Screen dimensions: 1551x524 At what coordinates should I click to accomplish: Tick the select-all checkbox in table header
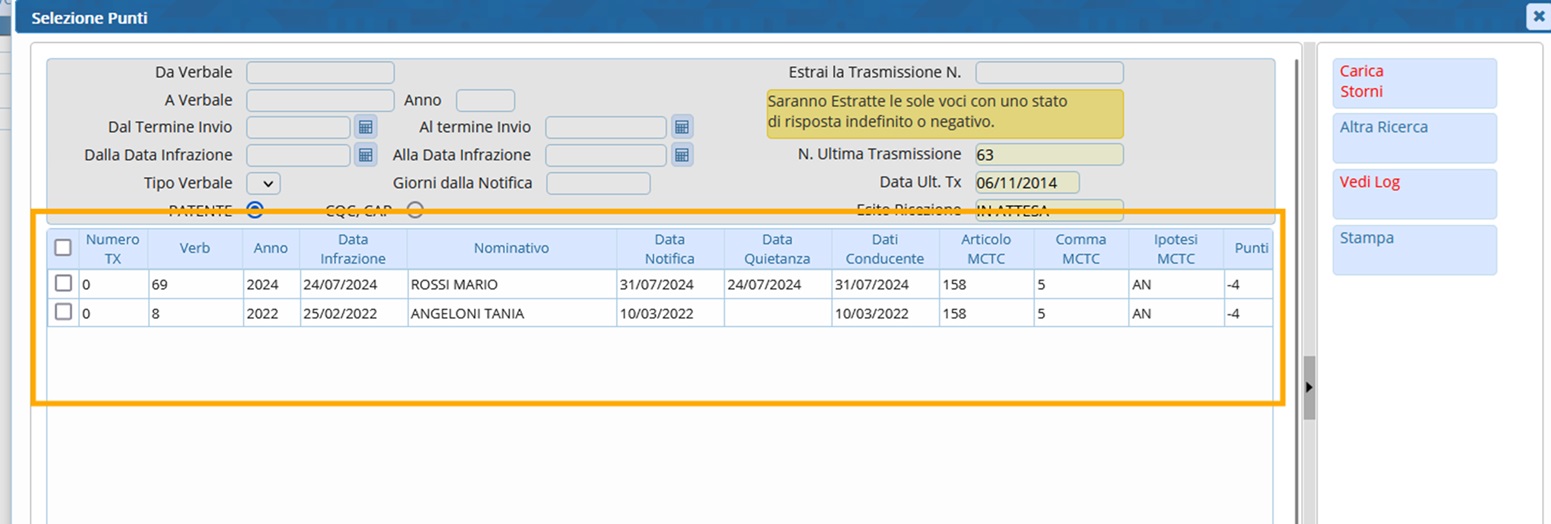(x=63, y=247)
